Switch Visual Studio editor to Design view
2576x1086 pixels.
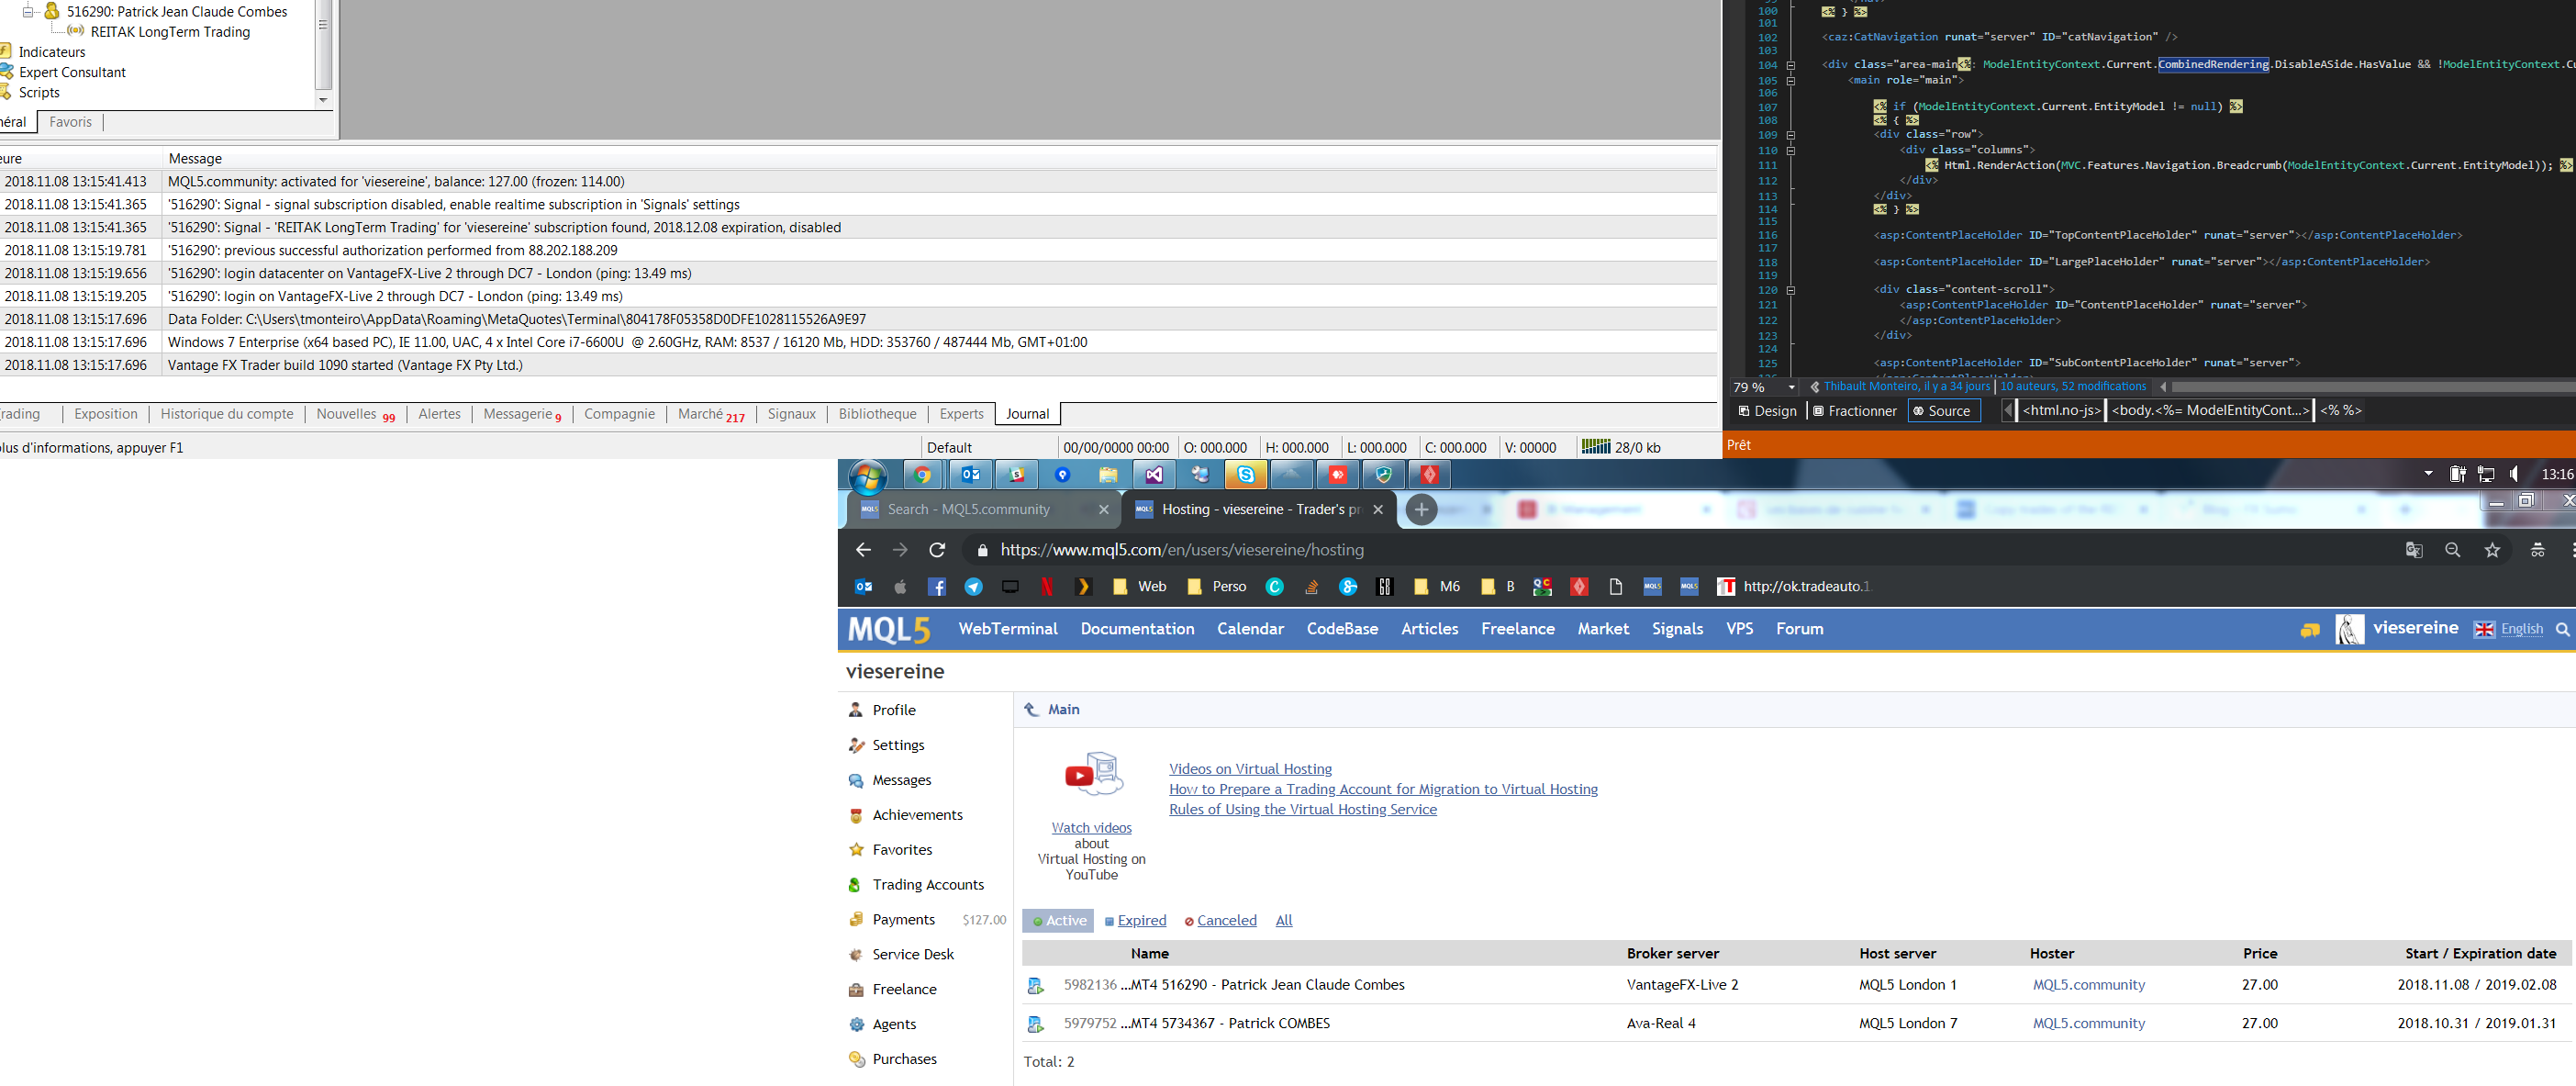click(x=1767, y=411)
